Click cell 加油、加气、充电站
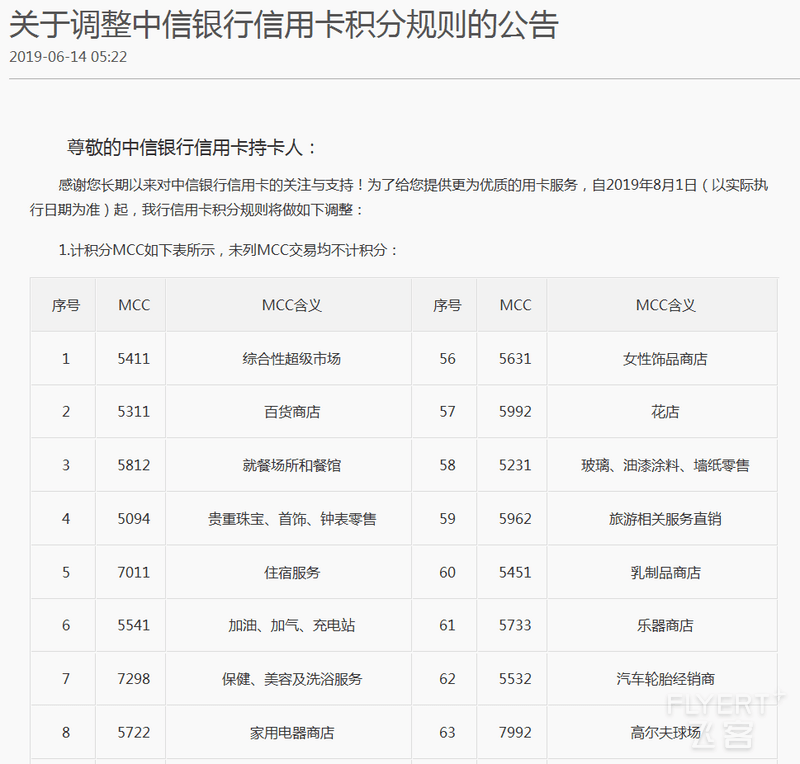 (291, 625)
